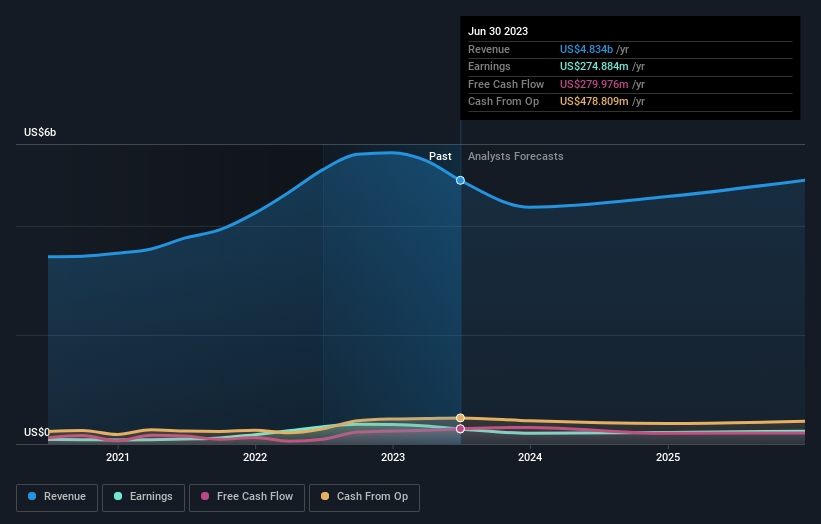Click the 2024 x-axis label

(530, 457)
